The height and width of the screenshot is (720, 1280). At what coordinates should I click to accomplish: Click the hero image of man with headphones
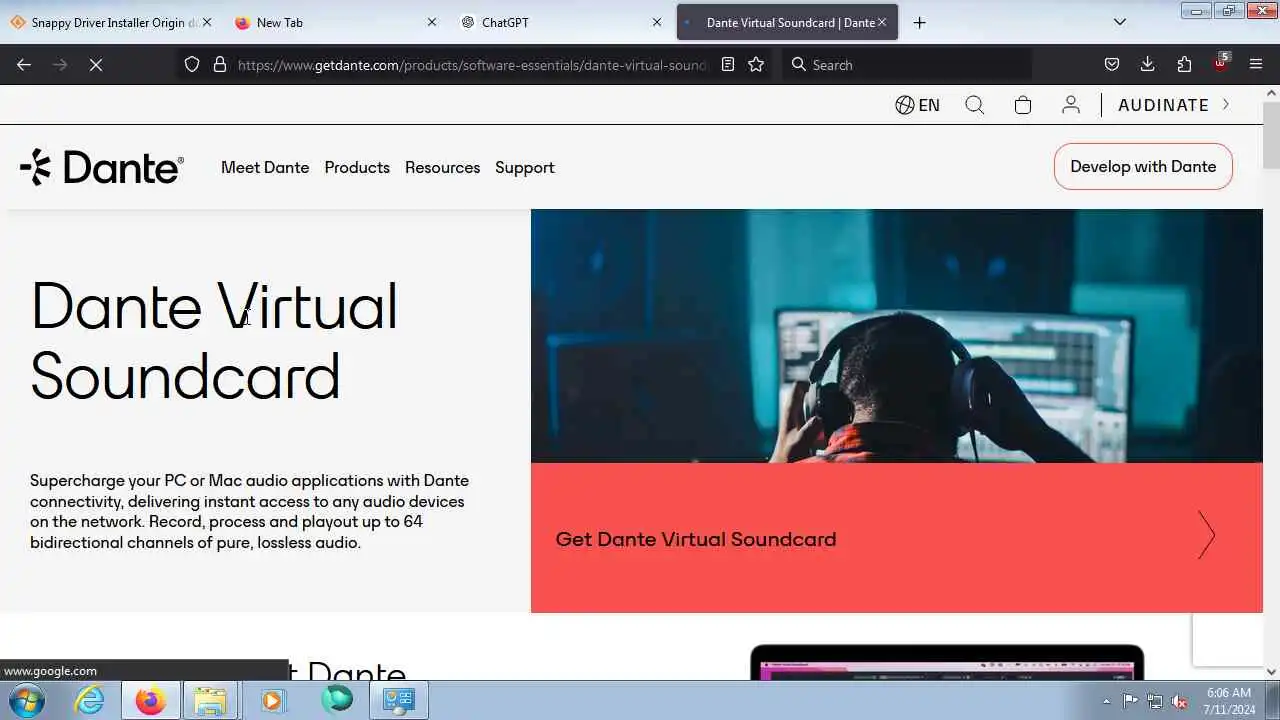896,335
